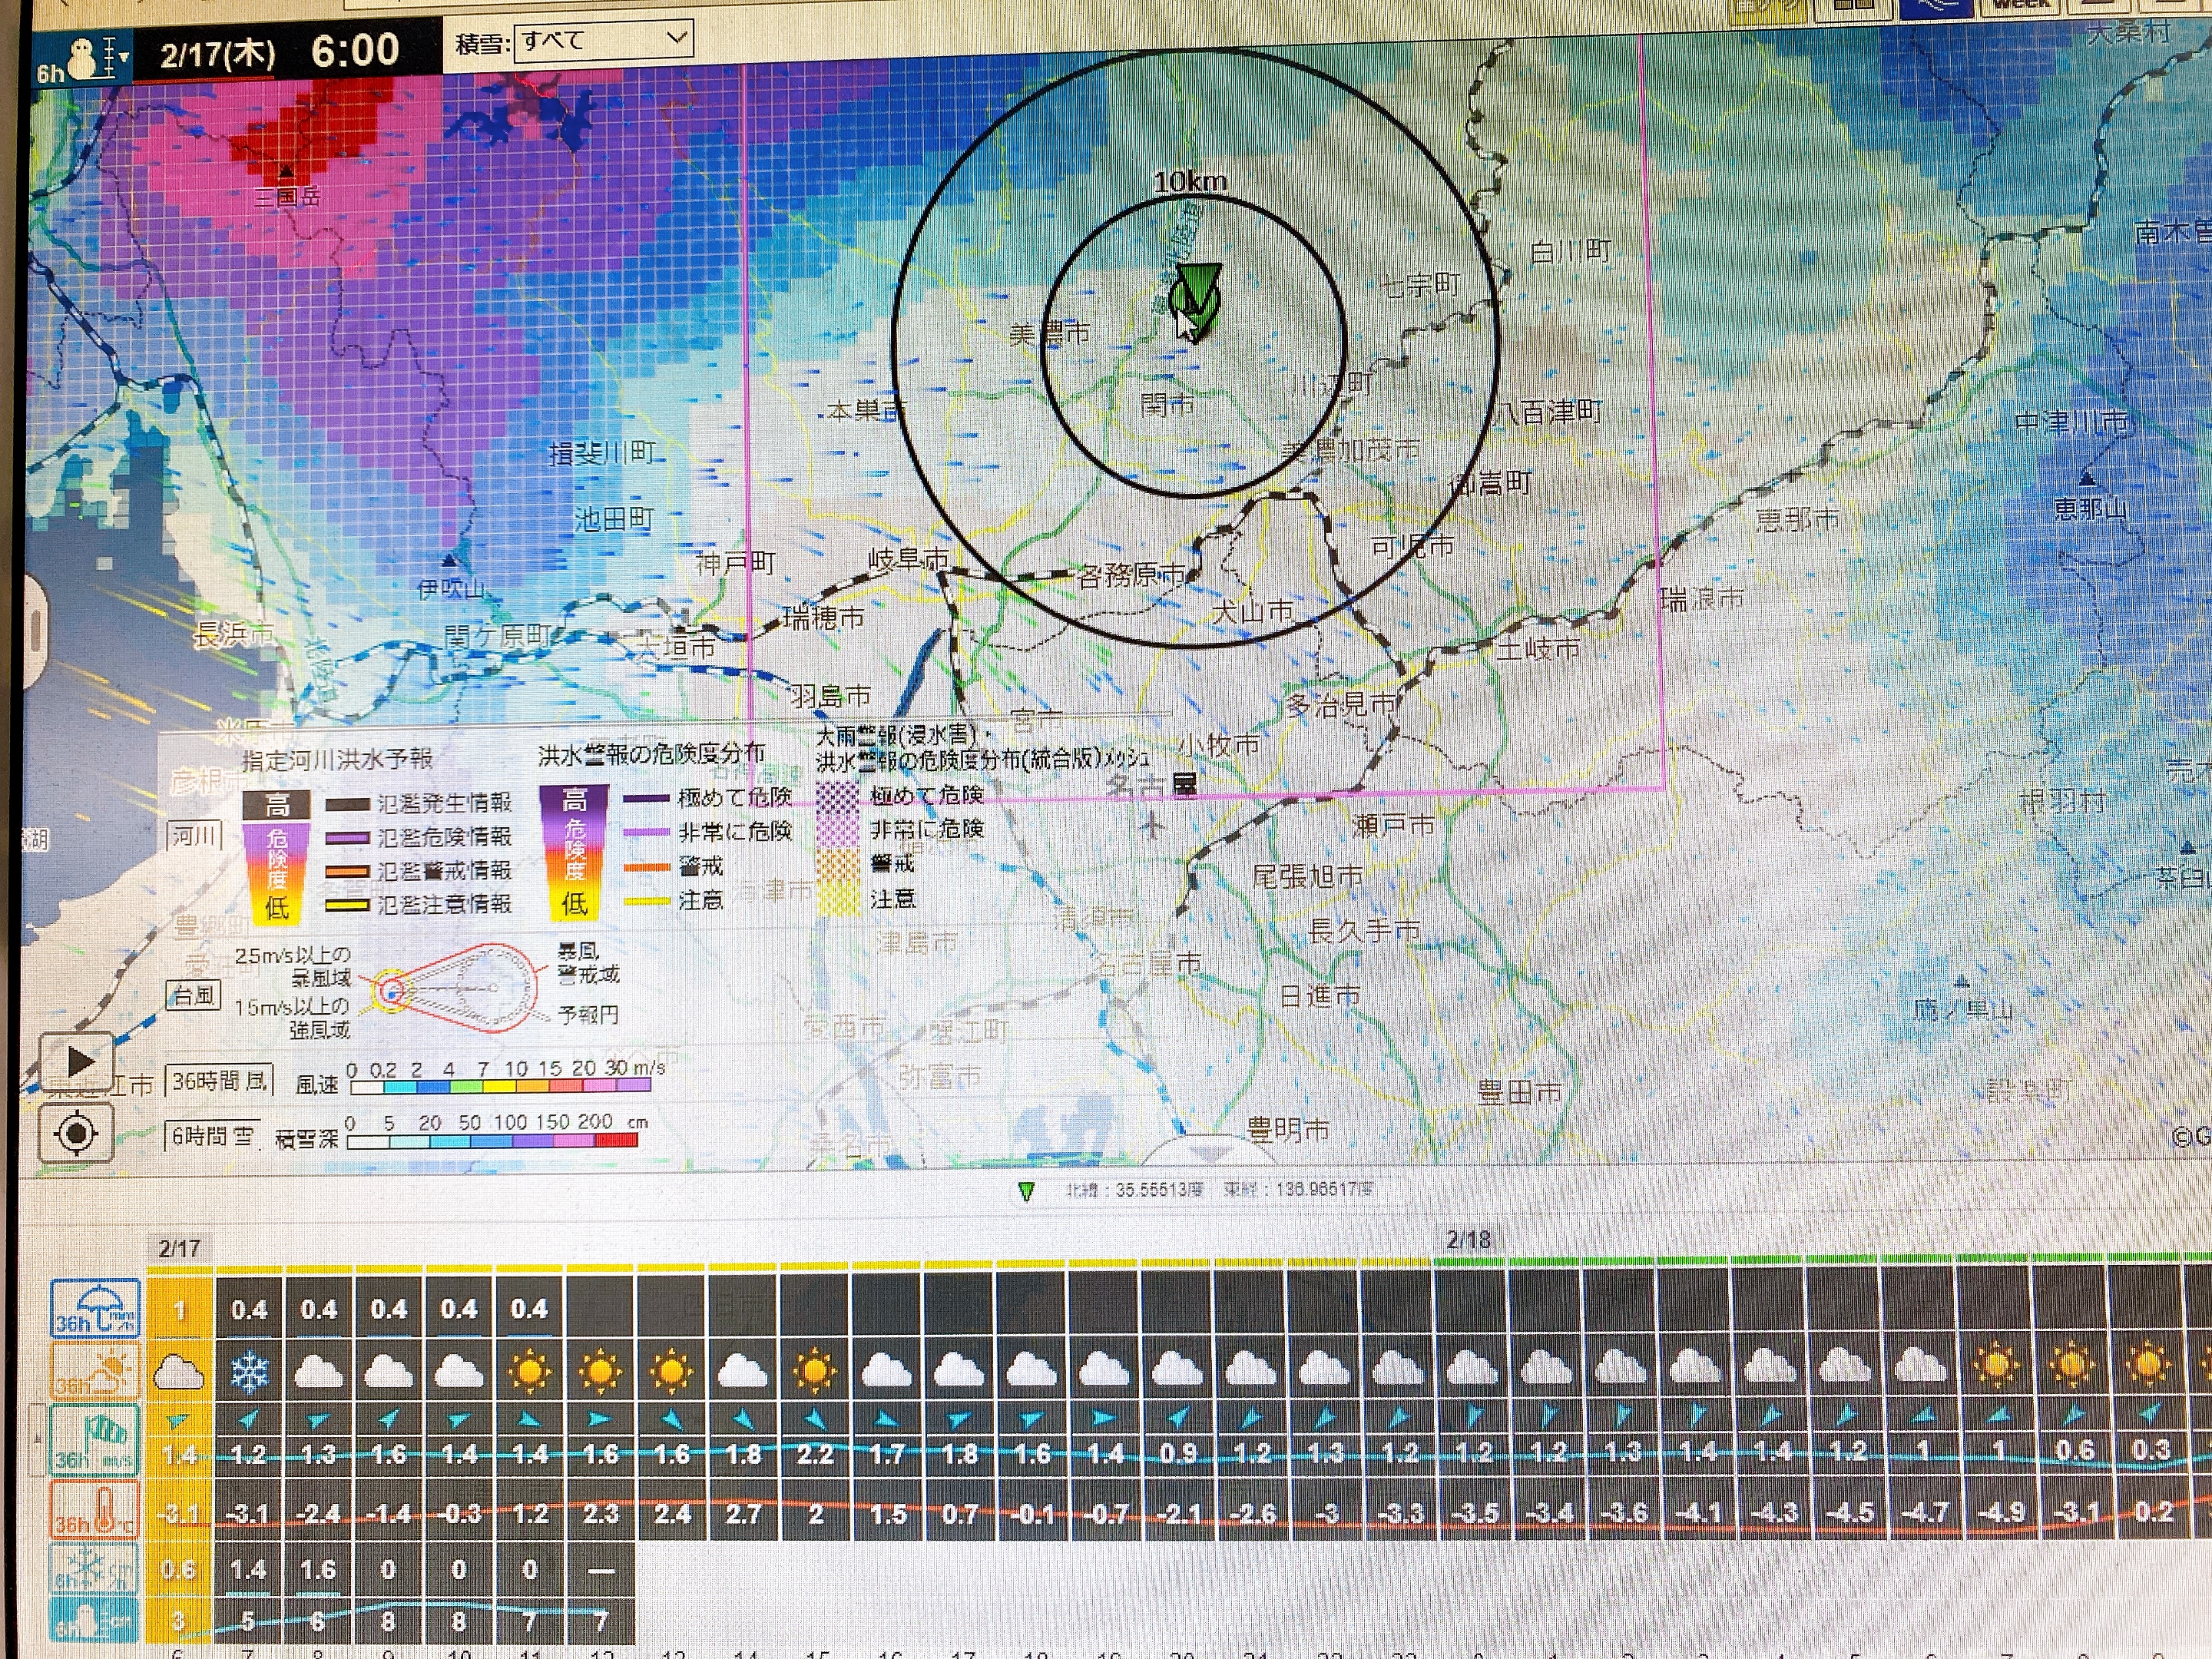Select the 6h snow depth snowman row icon

pyautogui.click(x=94, y=1622)
